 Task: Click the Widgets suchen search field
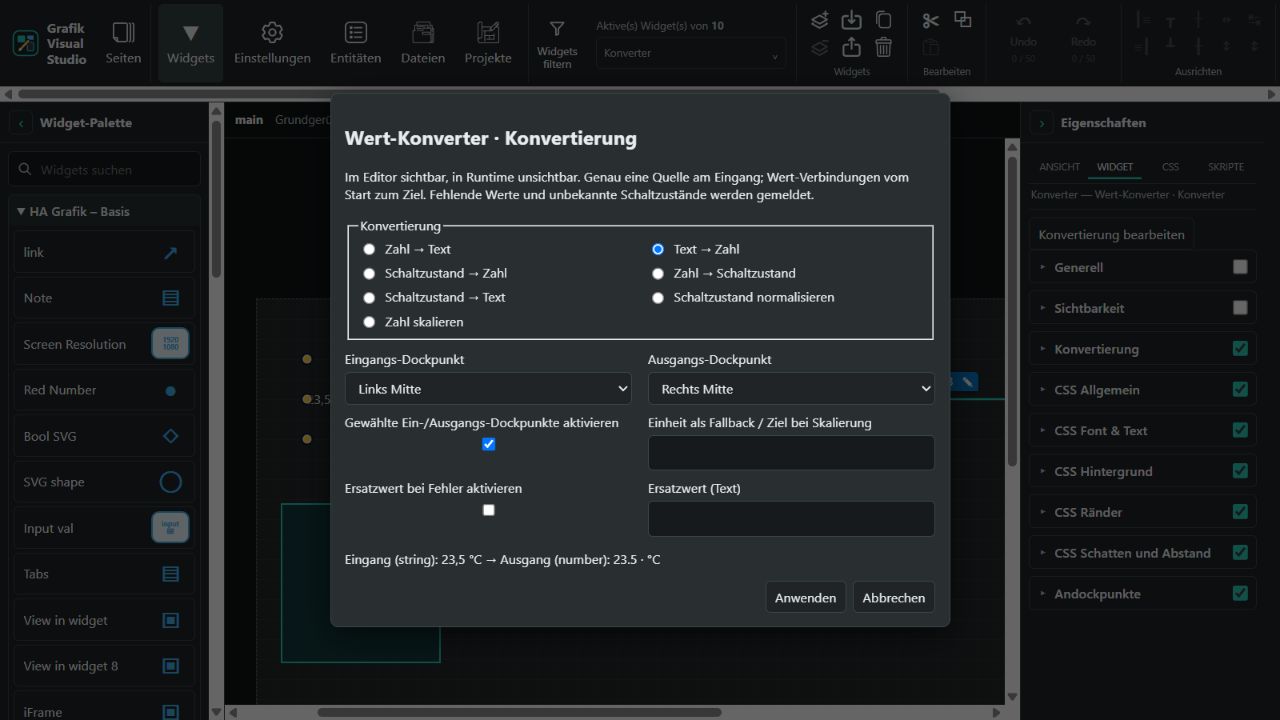[105, 170]
